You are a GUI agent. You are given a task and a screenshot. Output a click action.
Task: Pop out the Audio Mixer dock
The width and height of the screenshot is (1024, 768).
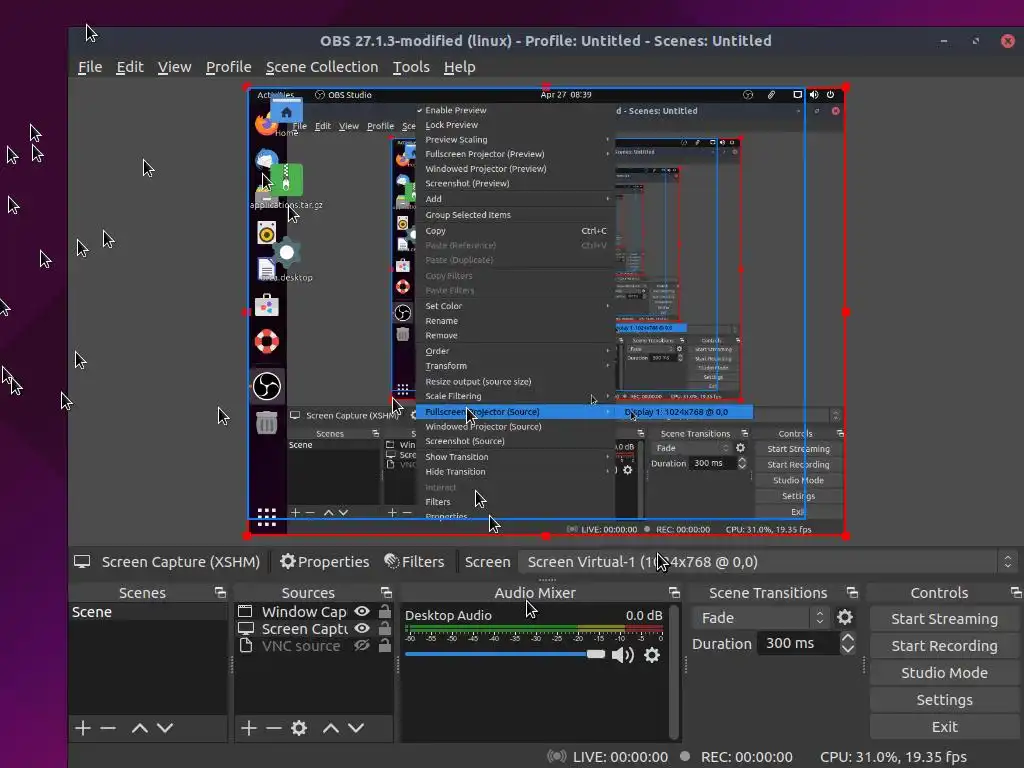tap(675, 592)
